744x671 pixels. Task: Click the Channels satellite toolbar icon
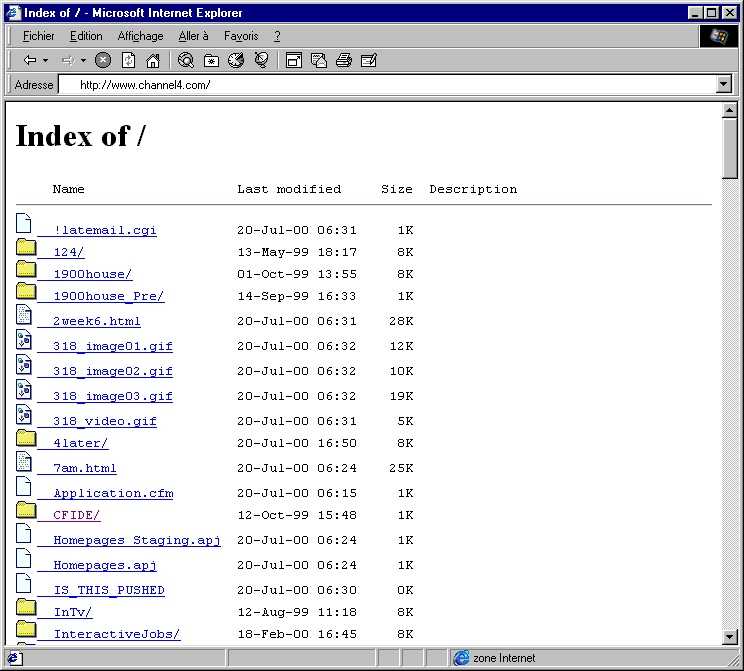pyautogui.click(x=261, y=60)
